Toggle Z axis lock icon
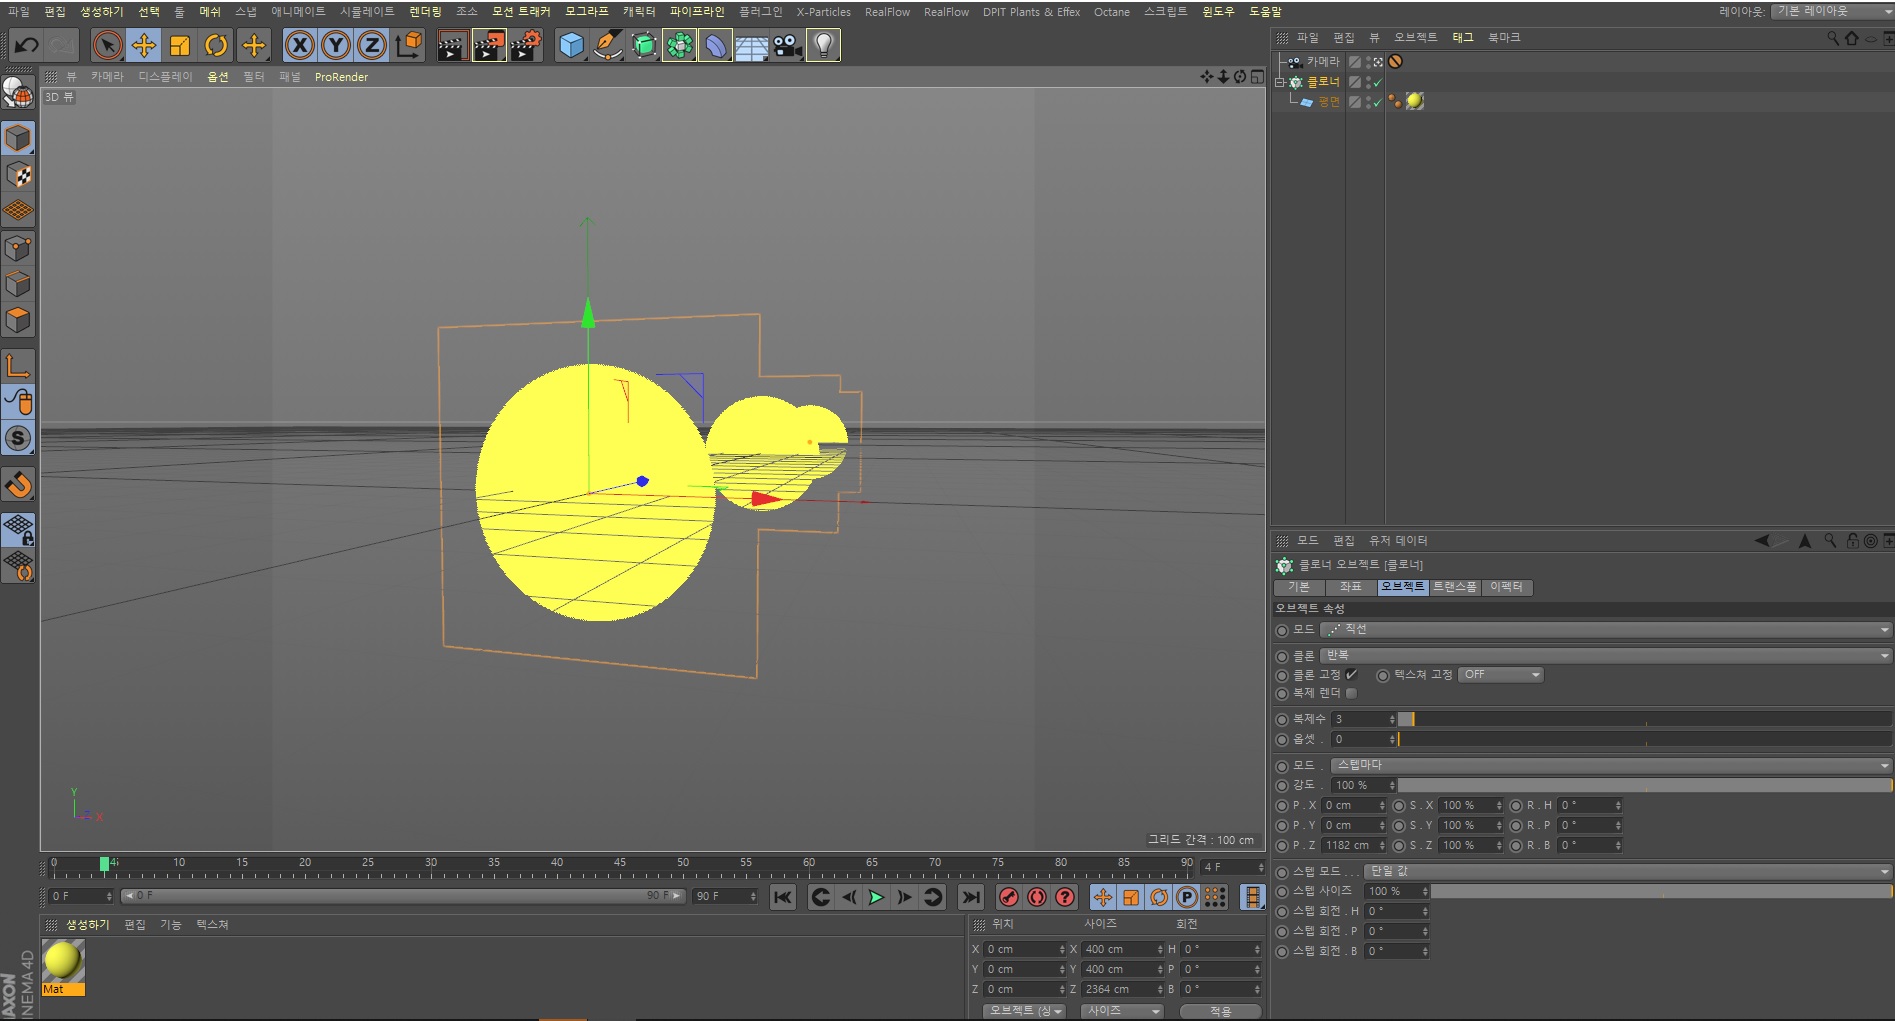The image size is (1895, 1021). coord(372,45)
